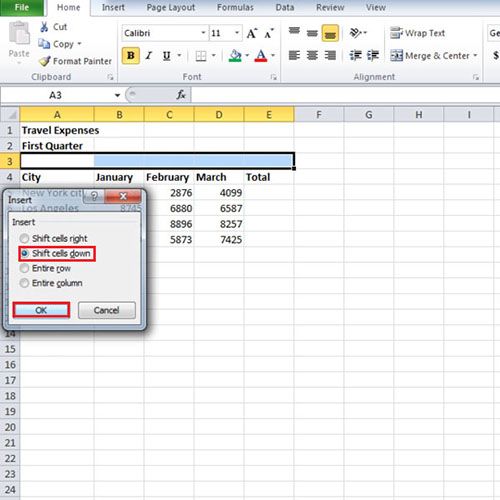
Task: Click Merge & Center
Action: pos(430,55)
